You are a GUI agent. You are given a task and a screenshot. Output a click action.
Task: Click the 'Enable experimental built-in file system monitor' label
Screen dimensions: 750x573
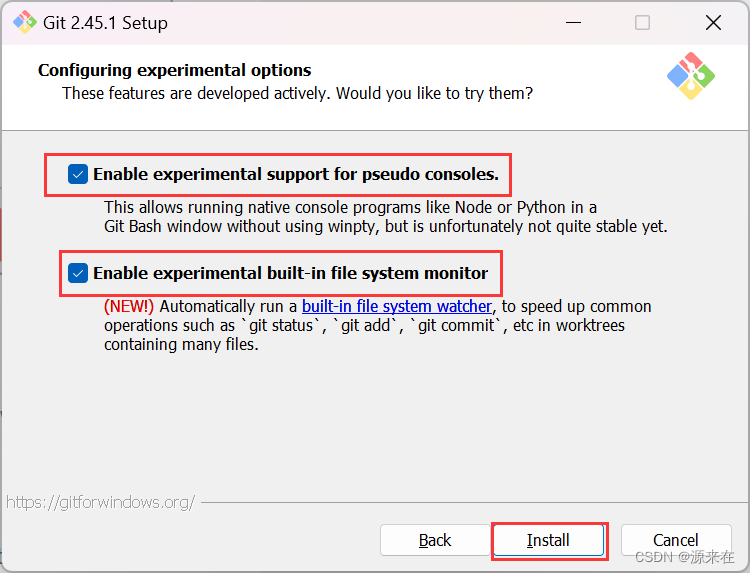290,273
